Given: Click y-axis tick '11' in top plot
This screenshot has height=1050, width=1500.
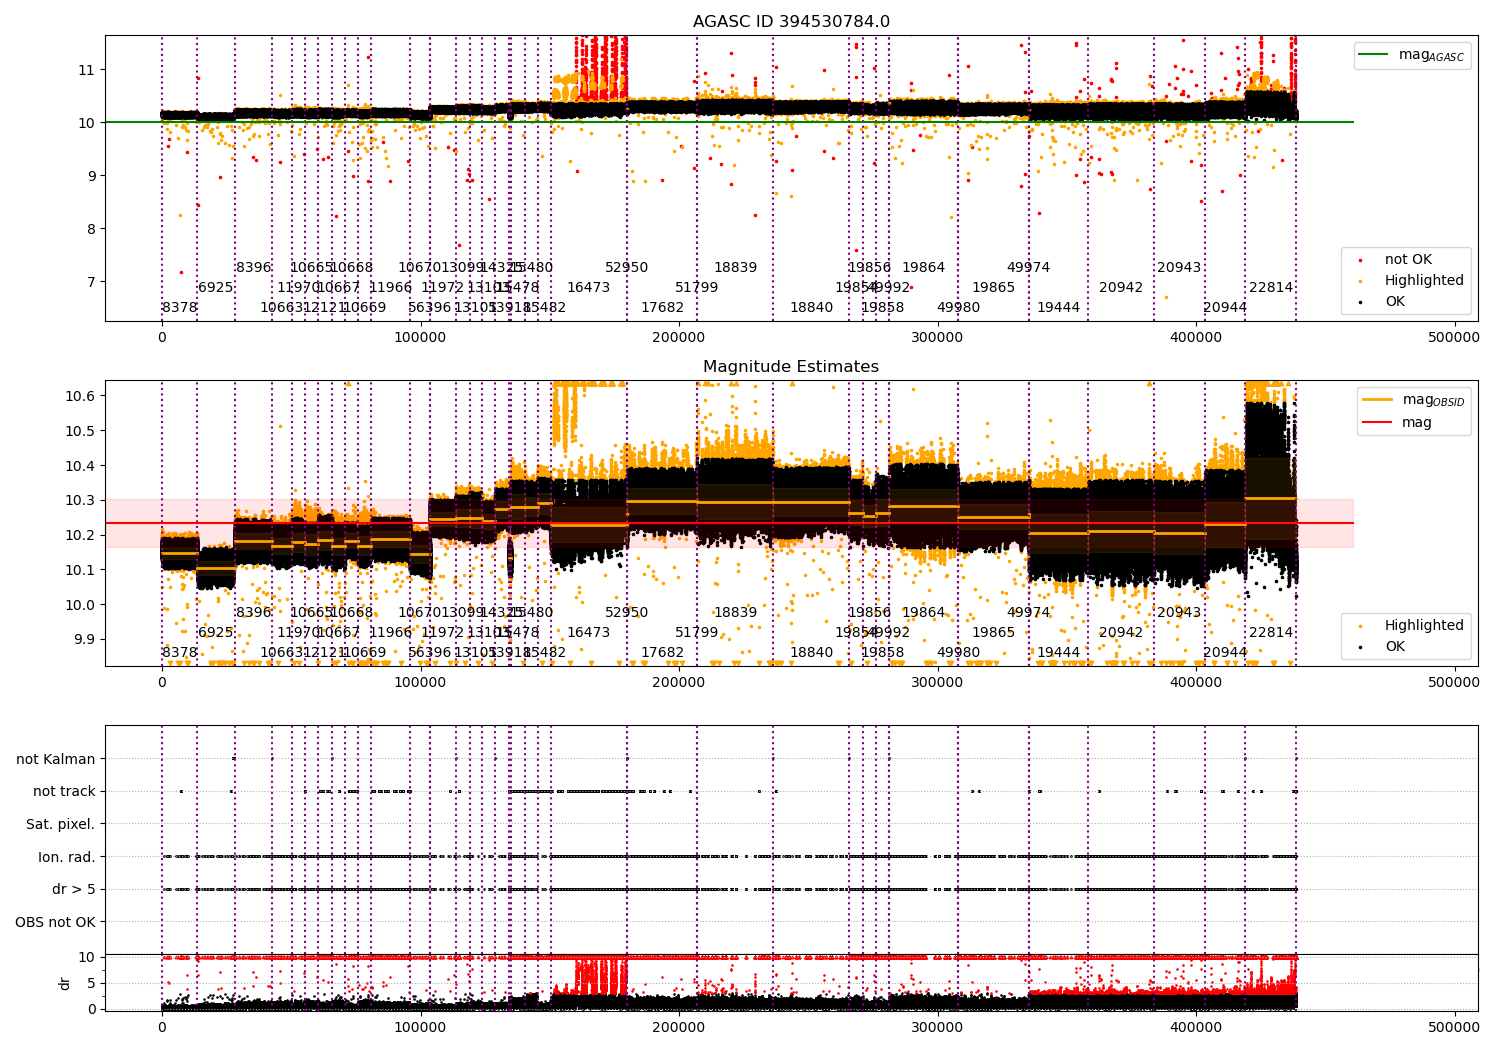Looking at the screenshot, I should (86, 70).
